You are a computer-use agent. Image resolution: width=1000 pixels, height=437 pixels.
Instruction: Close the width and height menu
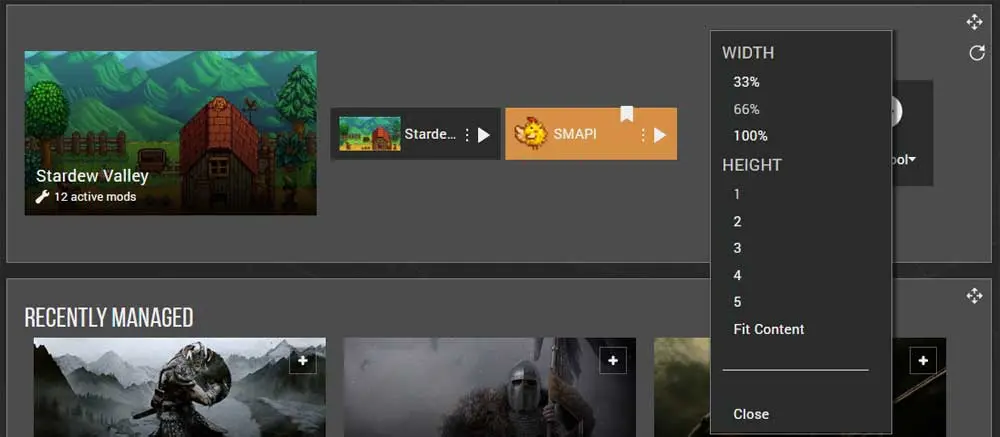pyautogui.click(x=751, y=414)
